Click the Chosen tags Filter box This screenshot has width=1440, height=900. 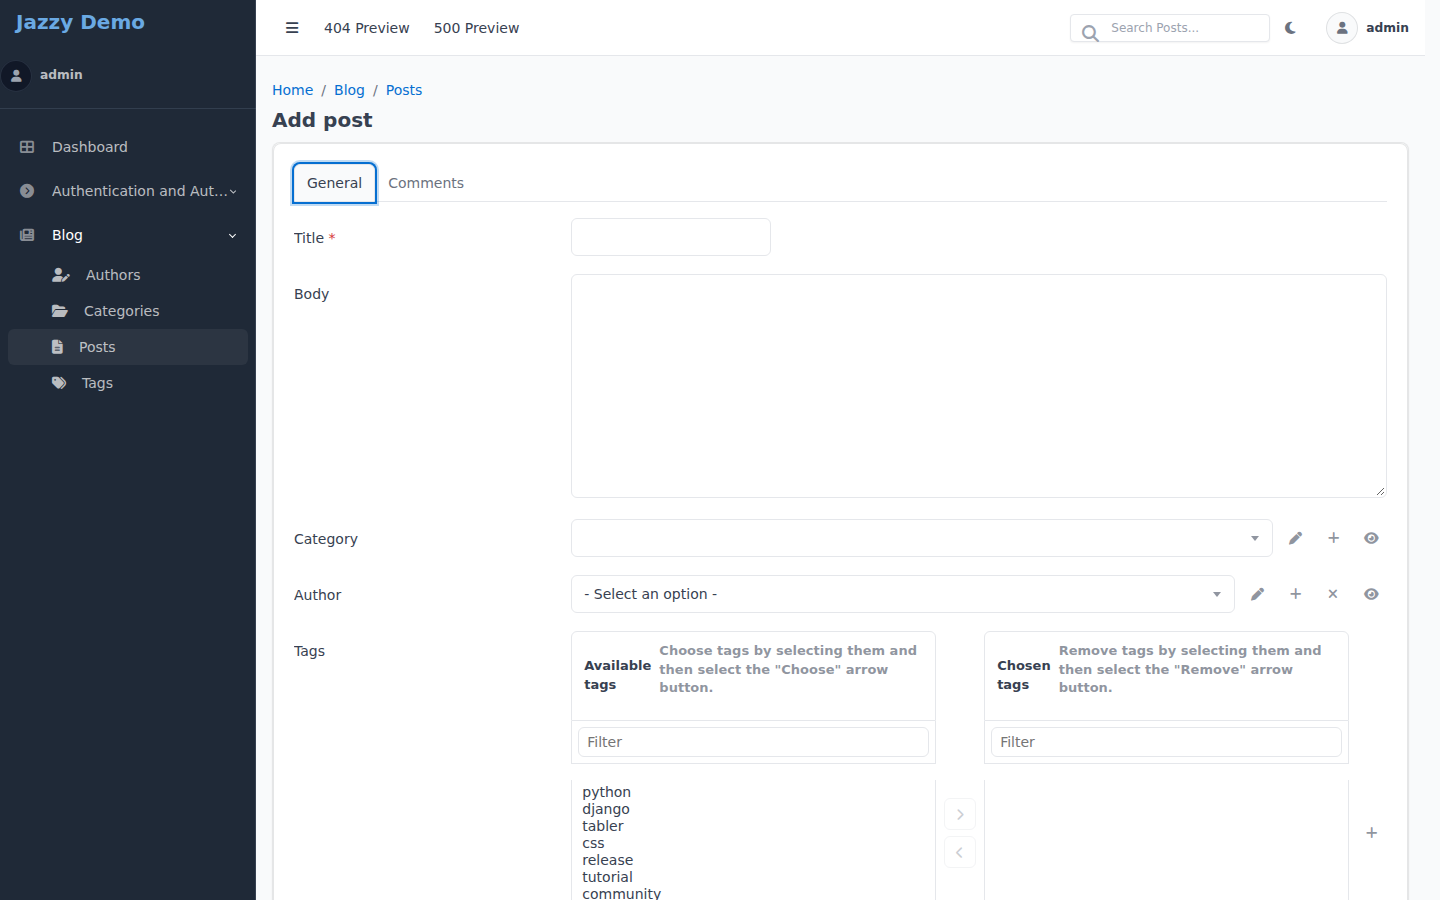point(1166,742)
